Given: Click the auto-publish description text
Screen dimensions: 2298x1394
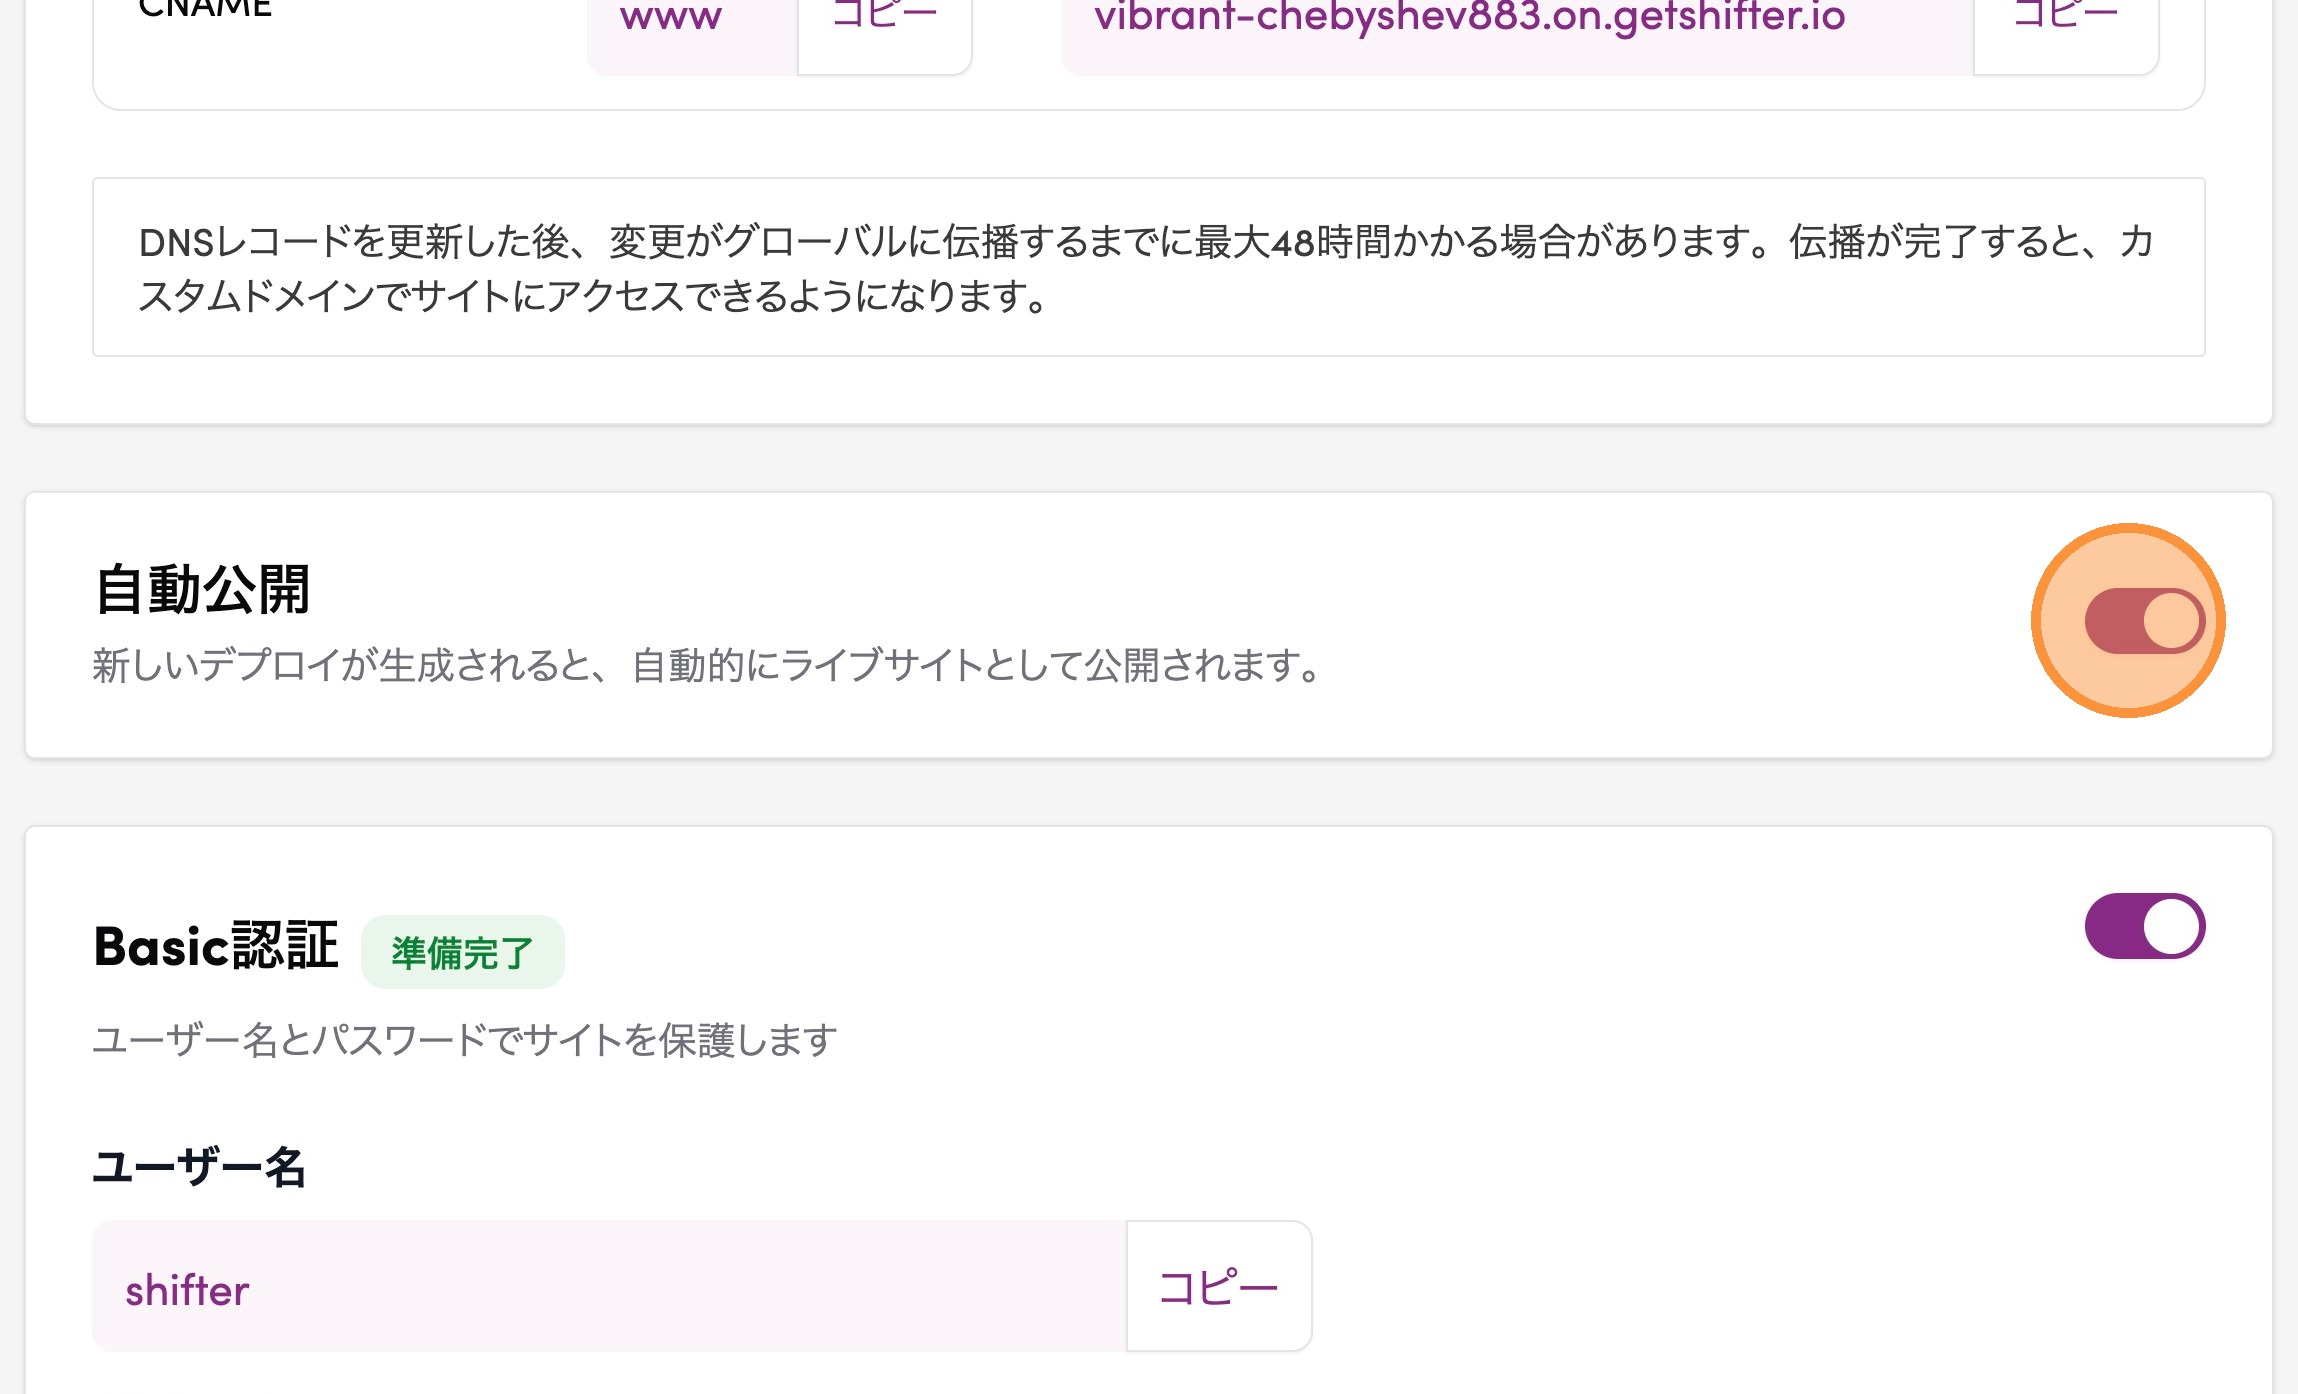Looking at the screenshot, I should (708, 666).
